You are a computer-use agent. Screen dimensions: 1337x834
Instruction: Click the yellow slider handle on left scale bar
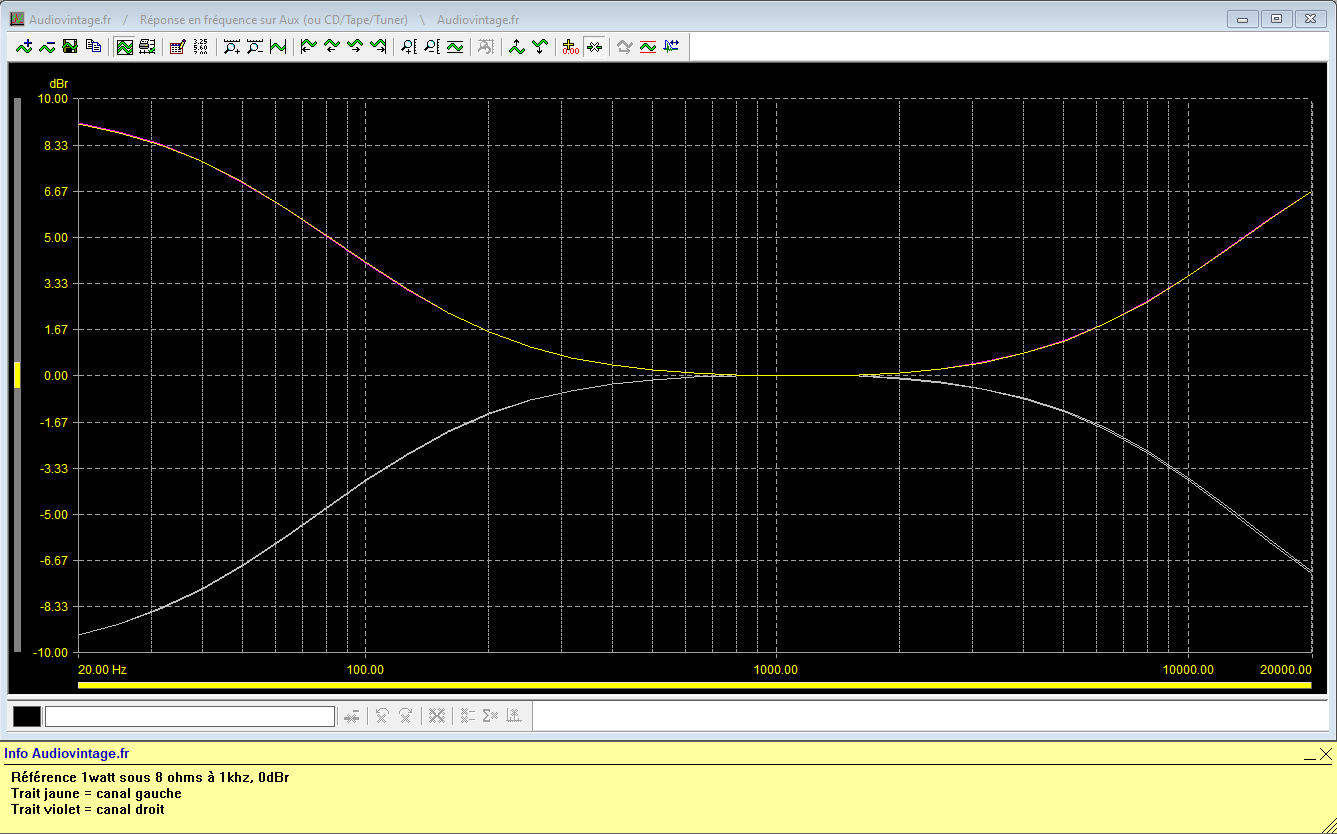point(17,376)
